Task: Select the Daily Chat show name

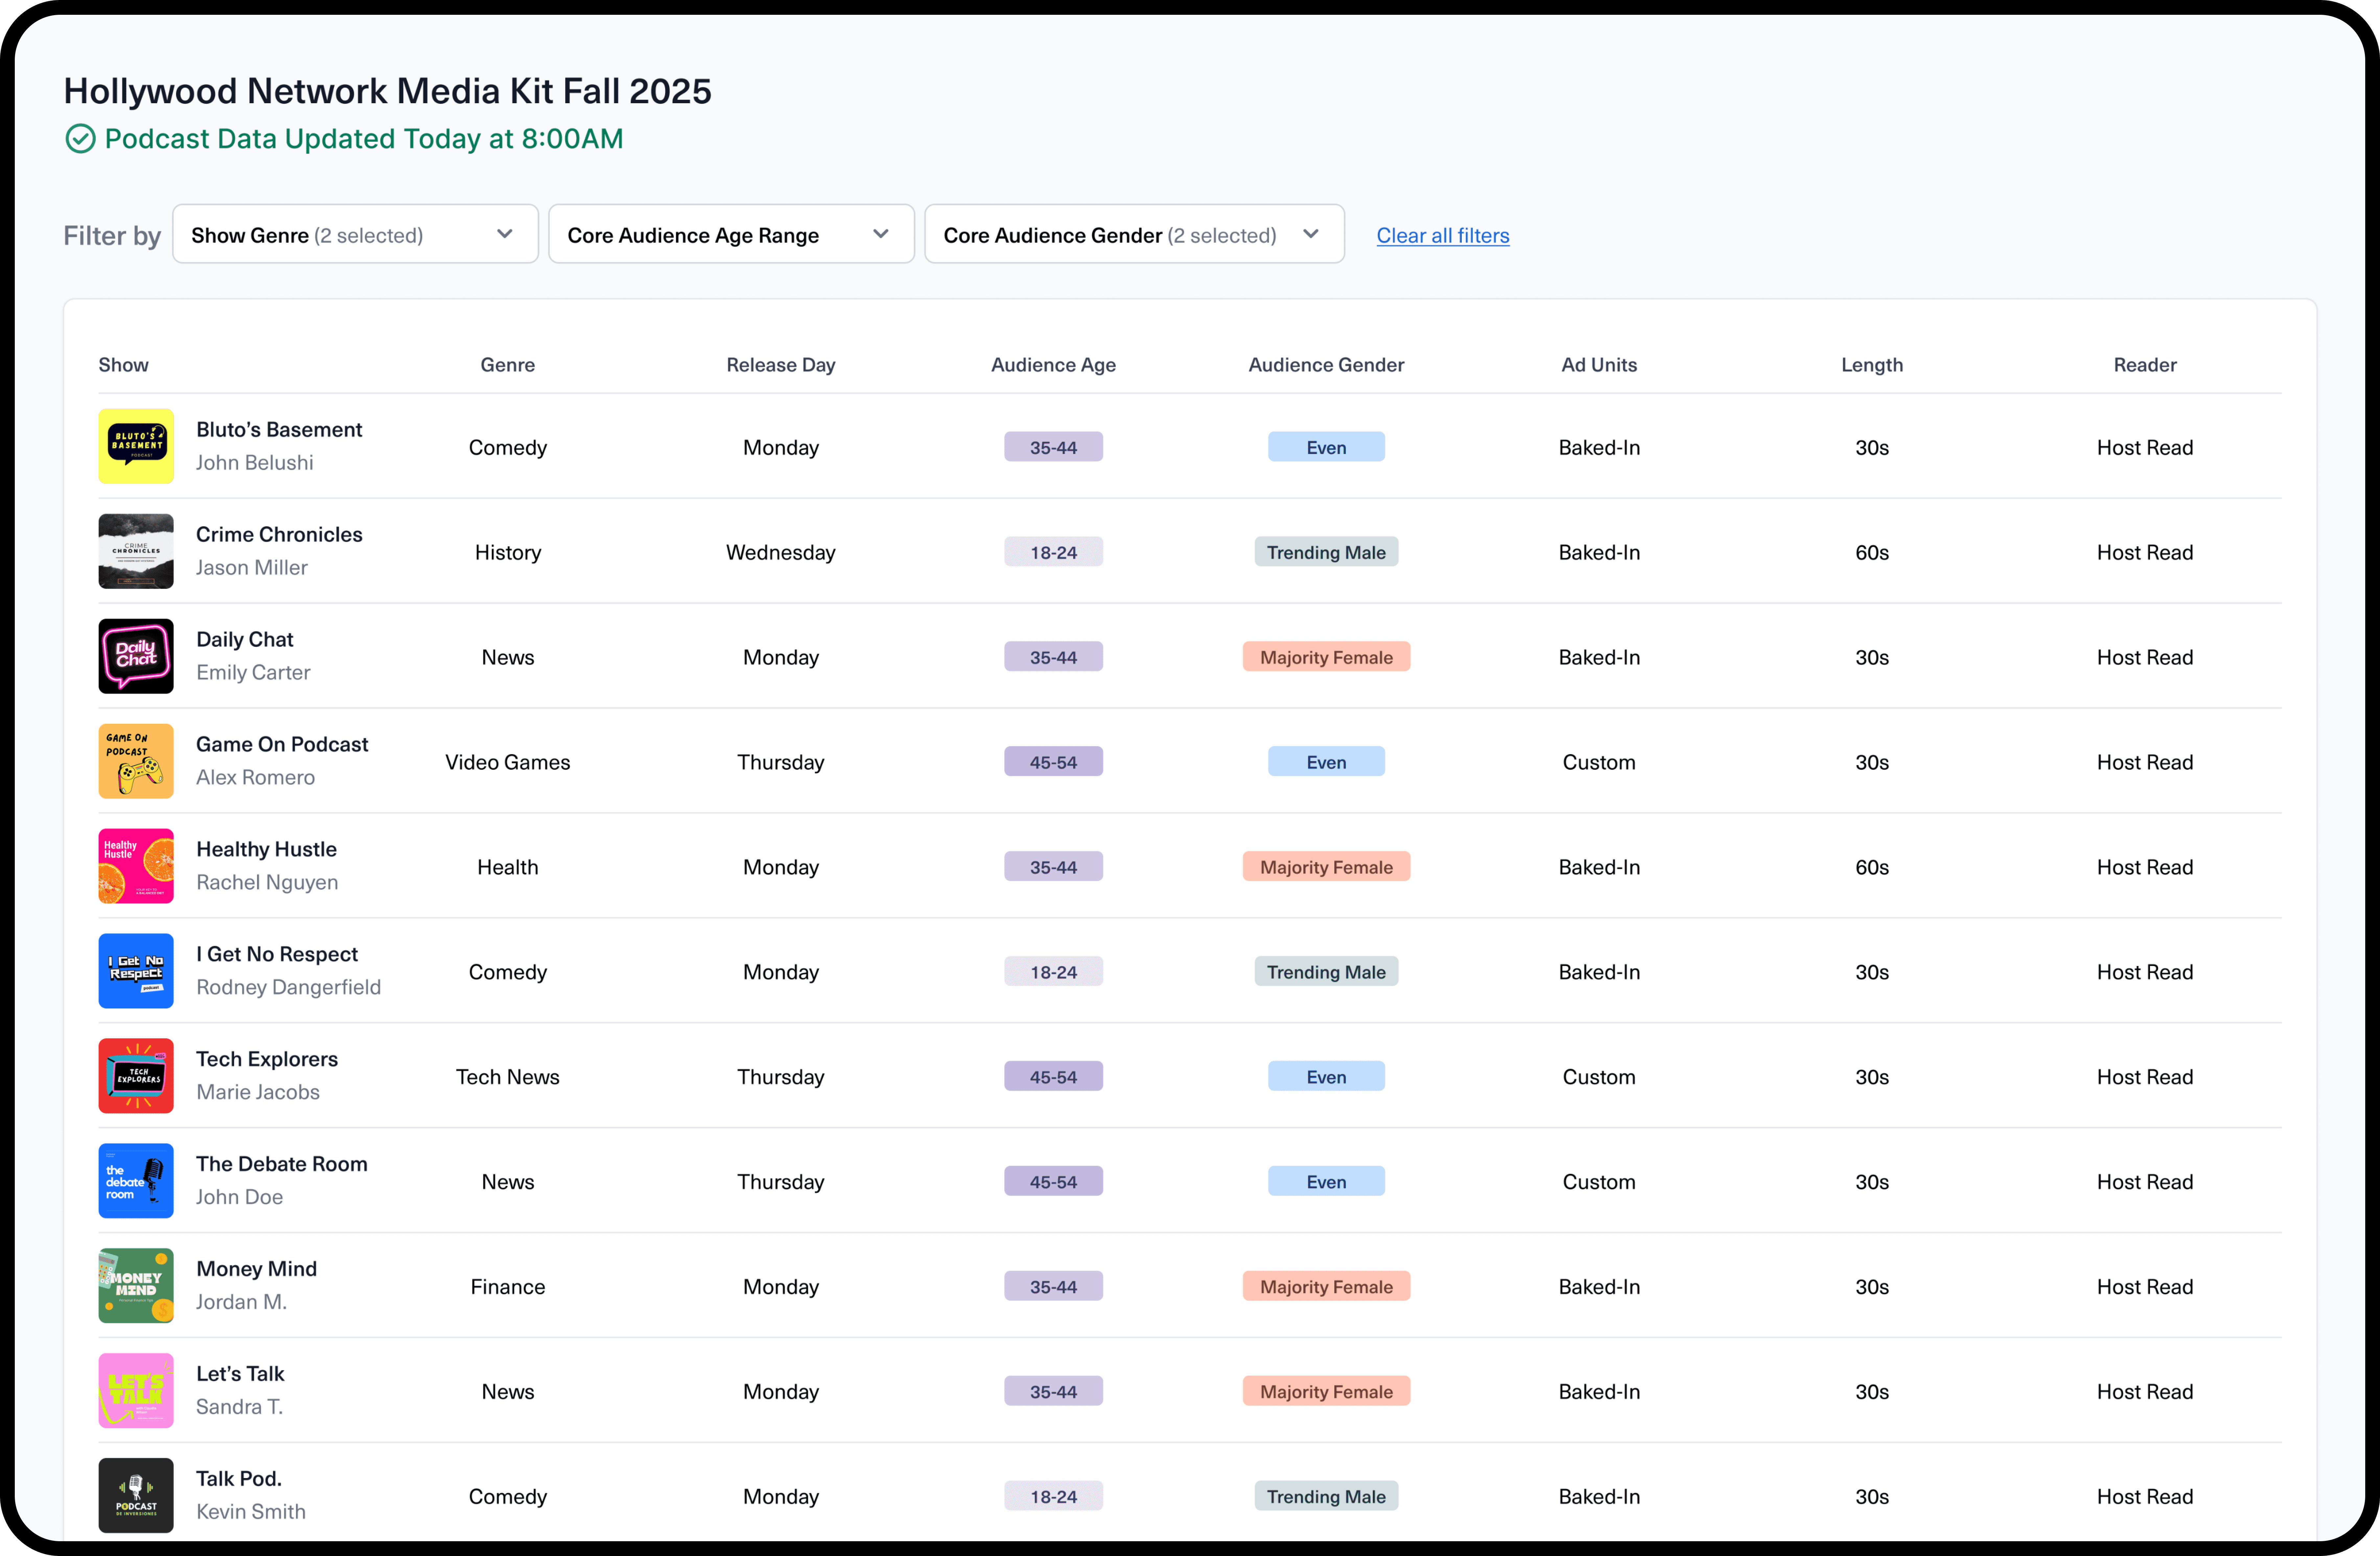Action: click(245, 640)
